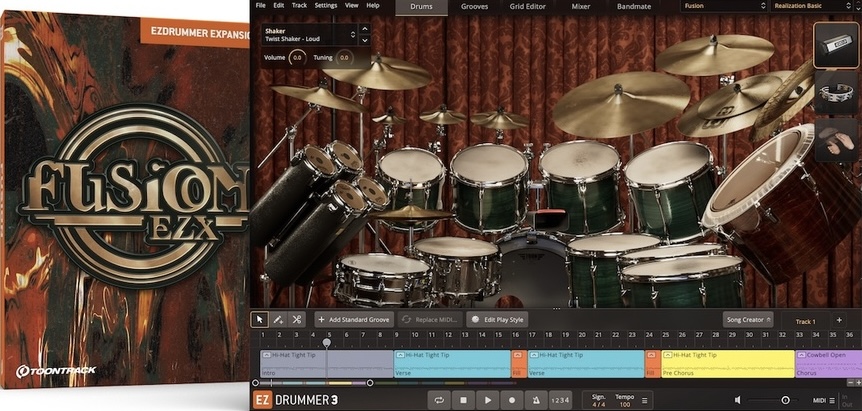This screenshot has height=411, width=862.
Task: Open the View menu
Action: click(x=352, y=5)
